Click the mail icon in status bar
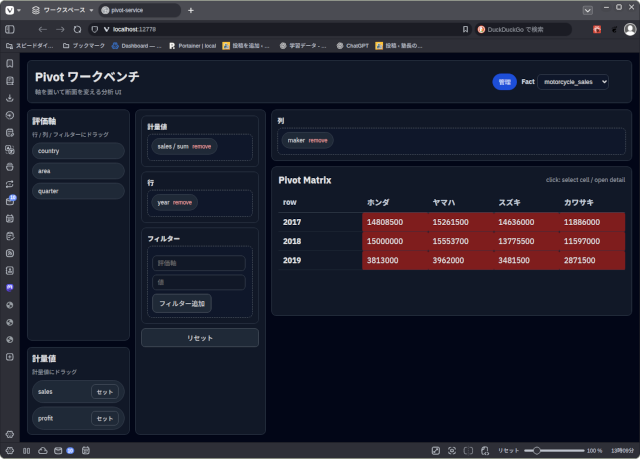The width and height of the screenshot is (640, 459). [x=57, y=451]
